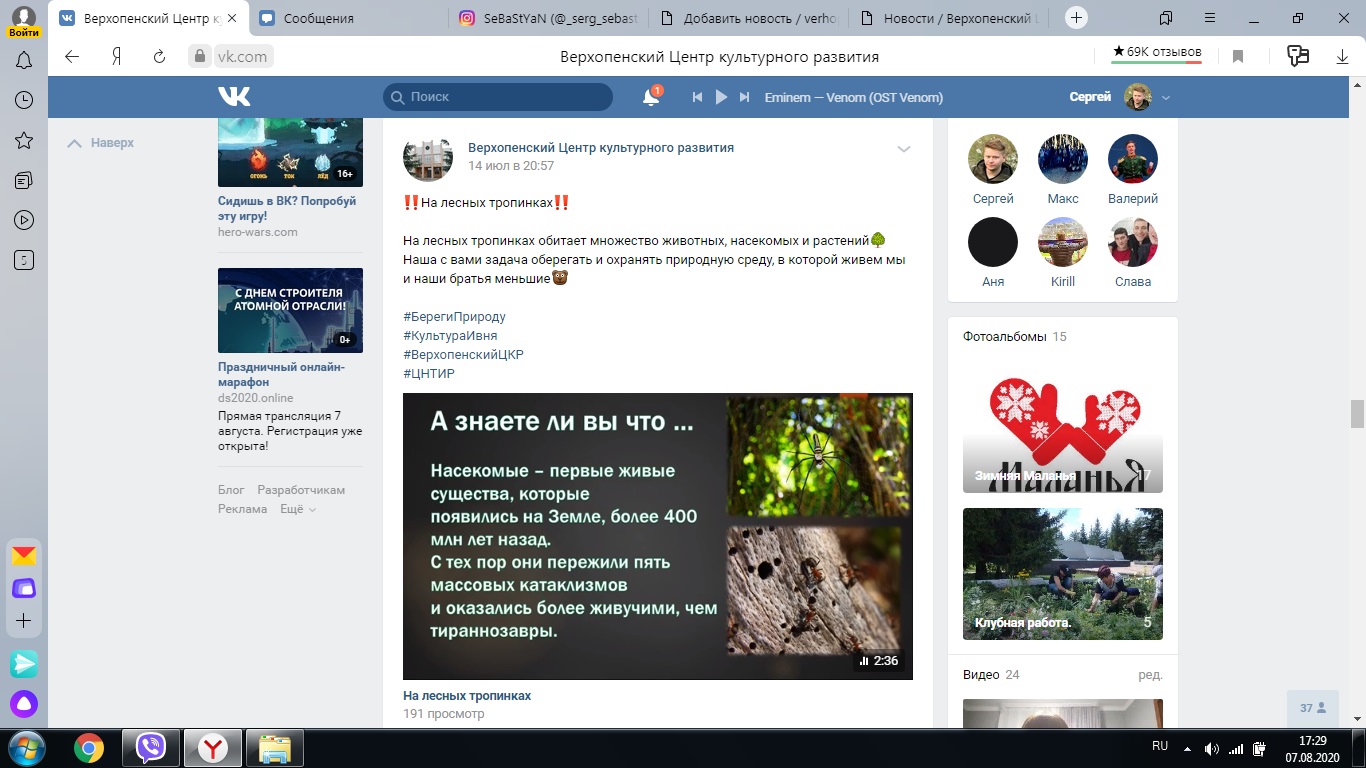
Task: Open bookmarks star in the sidebar
Action: point(24,140)
